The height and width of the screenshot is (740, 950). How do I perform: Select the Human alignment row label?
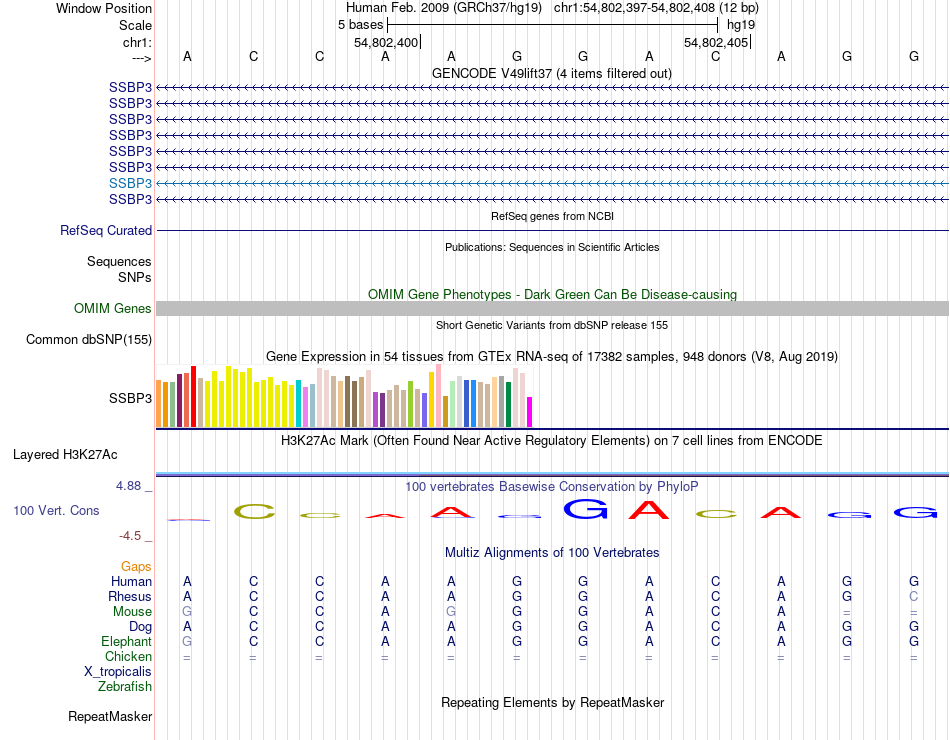coord(131,581)
